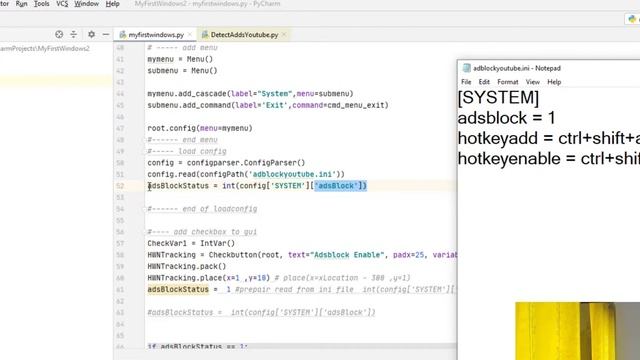Click the fold marker beside the end menu comment
640x360 pixels.
pyautogui.click(x=145, y=140)
